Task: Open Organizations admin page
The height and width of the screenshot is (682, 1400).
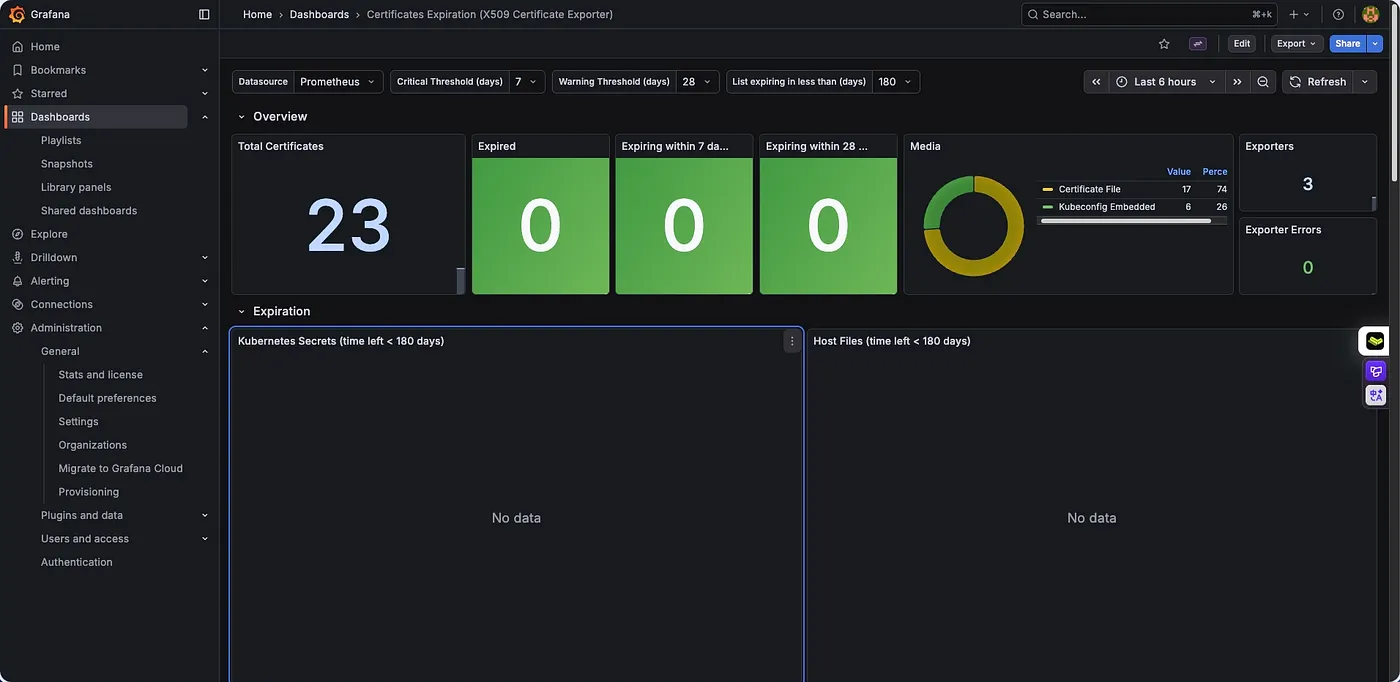Action: (x=93, y=445)
